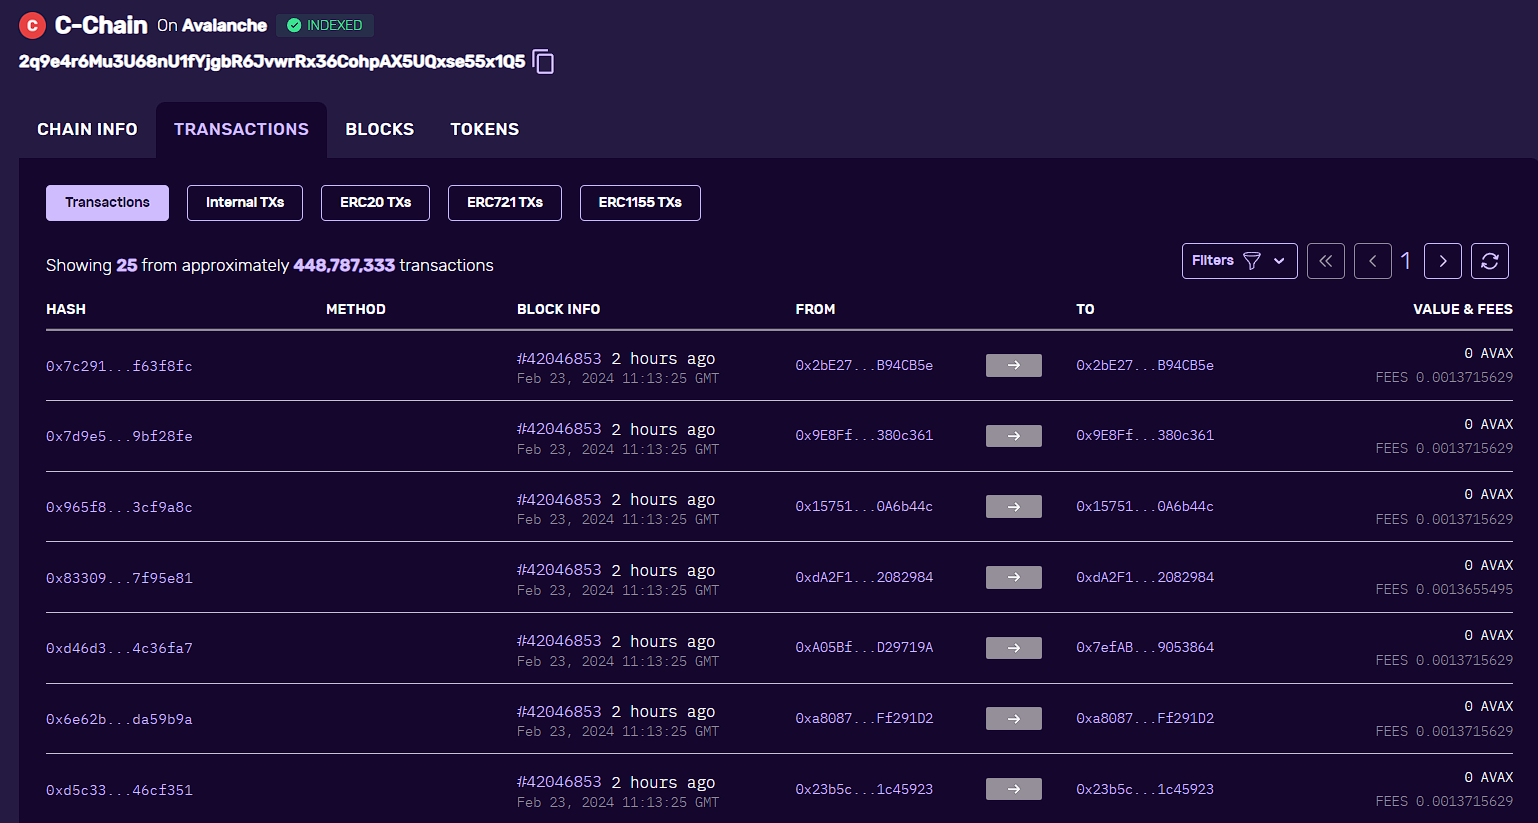Open the Tokens tab
Image resolution: width=1538 pixels, height=823 pixels.
[x=484, y=130]
